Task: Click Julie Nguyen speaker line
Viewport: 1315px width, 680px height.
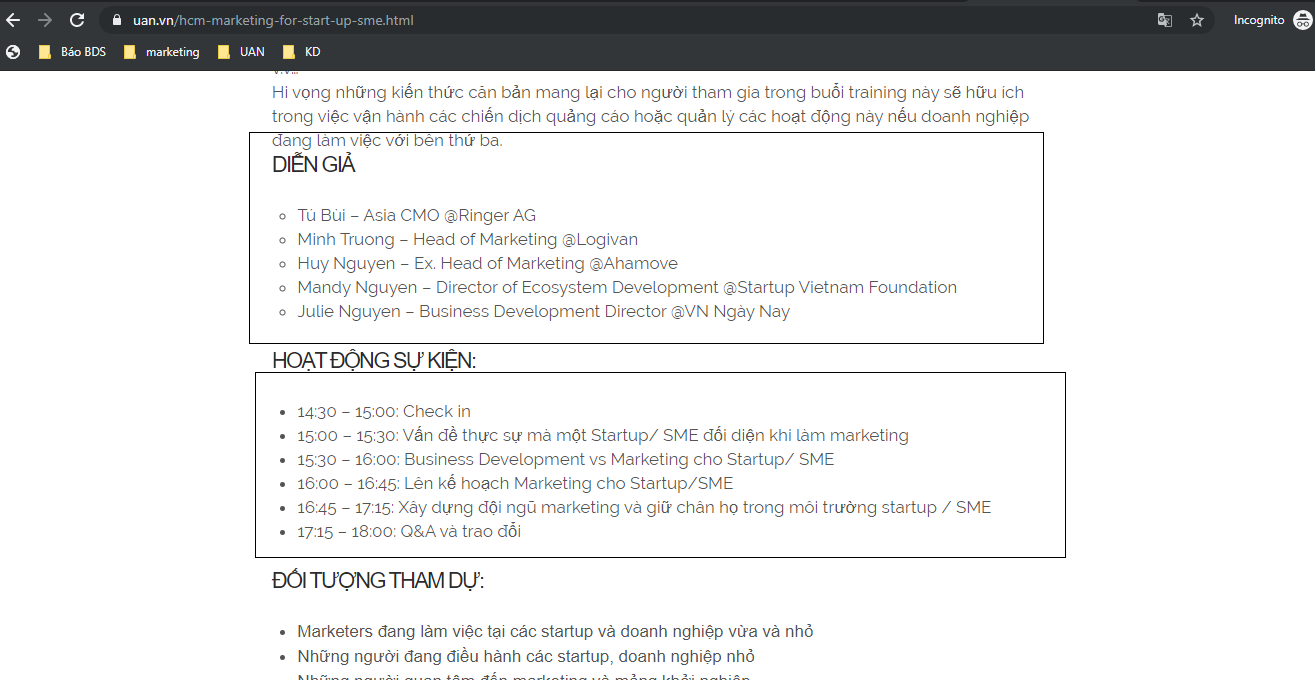Action: point(543,311)
